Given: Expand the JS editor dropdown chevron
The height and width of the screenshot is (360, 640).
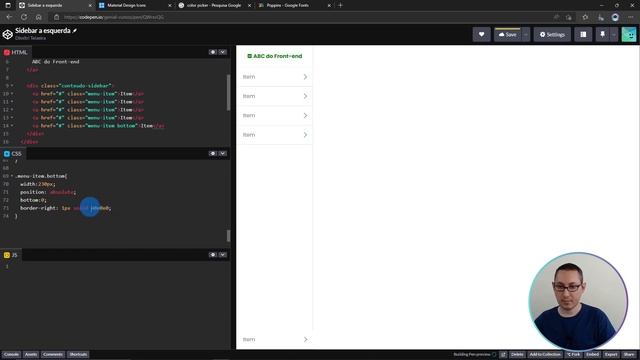Looking at the screenshot, I should pyautogui.click(x=222, y=255).
